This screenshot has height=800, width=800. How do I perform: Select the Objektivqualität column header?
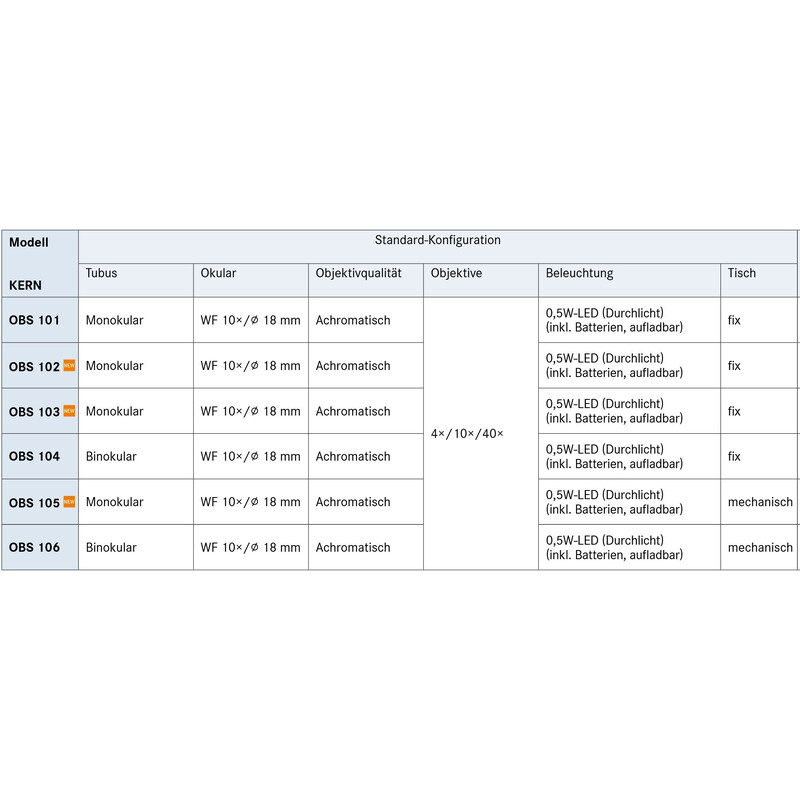(358, 273)
